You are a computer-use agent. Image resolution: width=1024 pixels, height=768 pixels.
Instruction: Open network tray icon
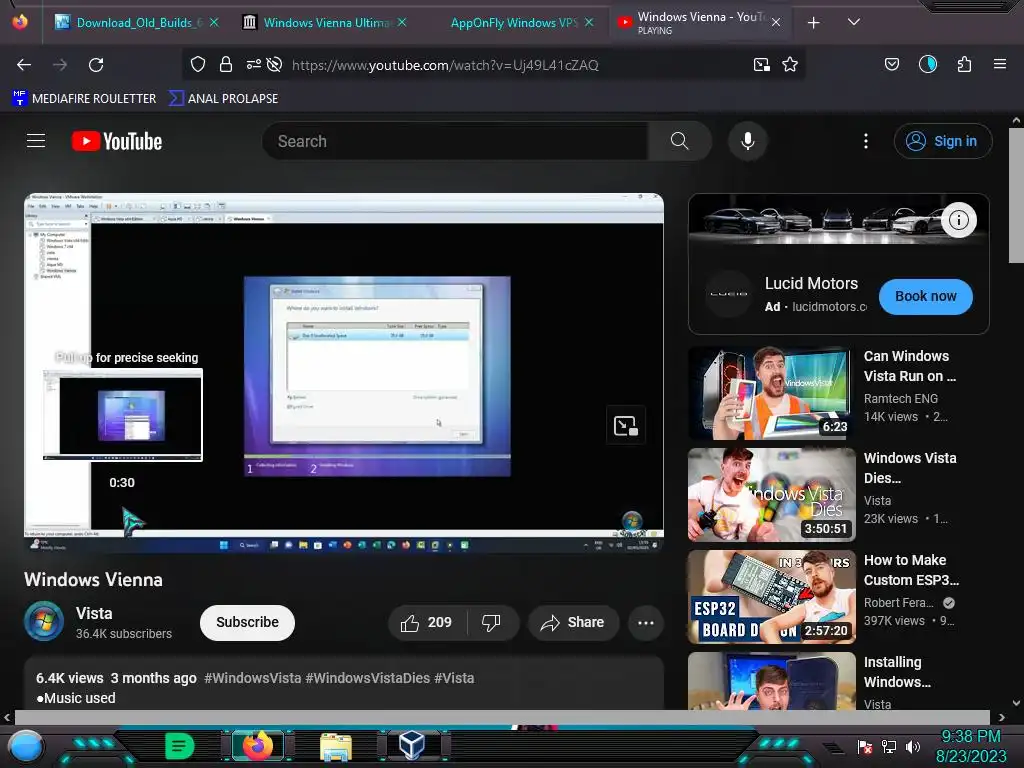click(889, 746)
